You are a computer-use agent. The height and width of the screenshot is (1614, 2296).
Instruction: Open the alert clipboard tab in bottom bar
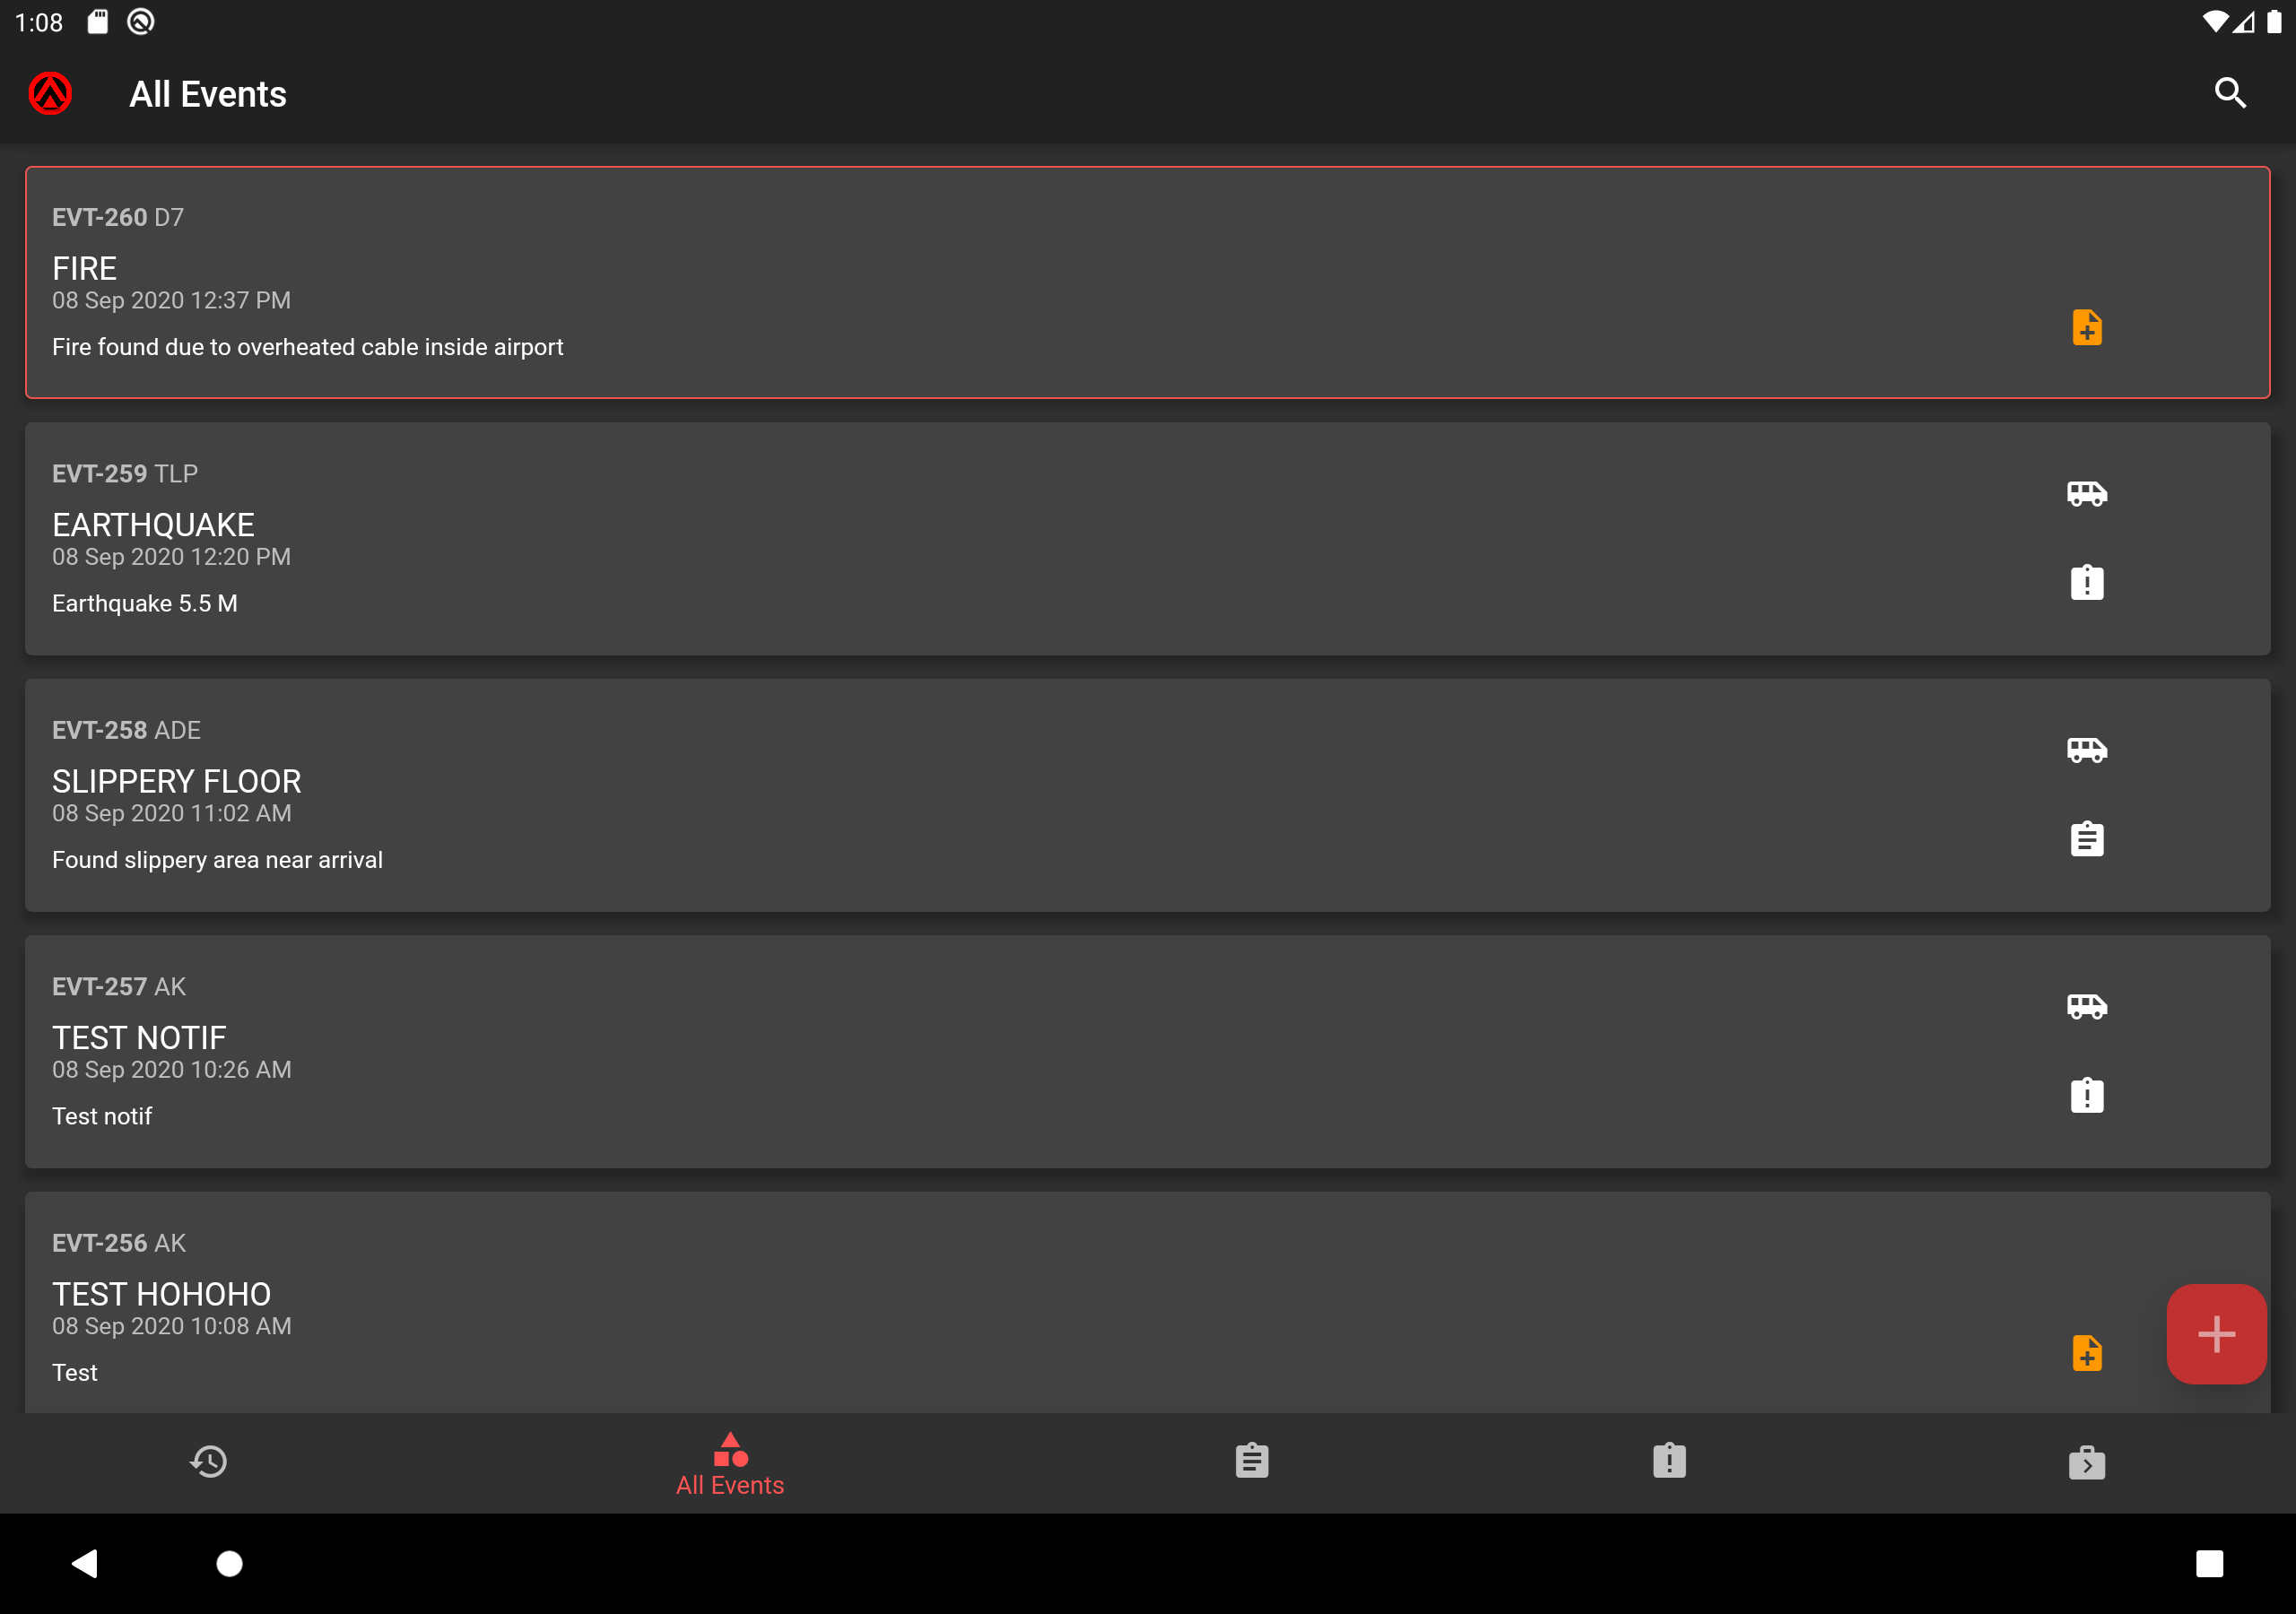coord(1669,1461)
